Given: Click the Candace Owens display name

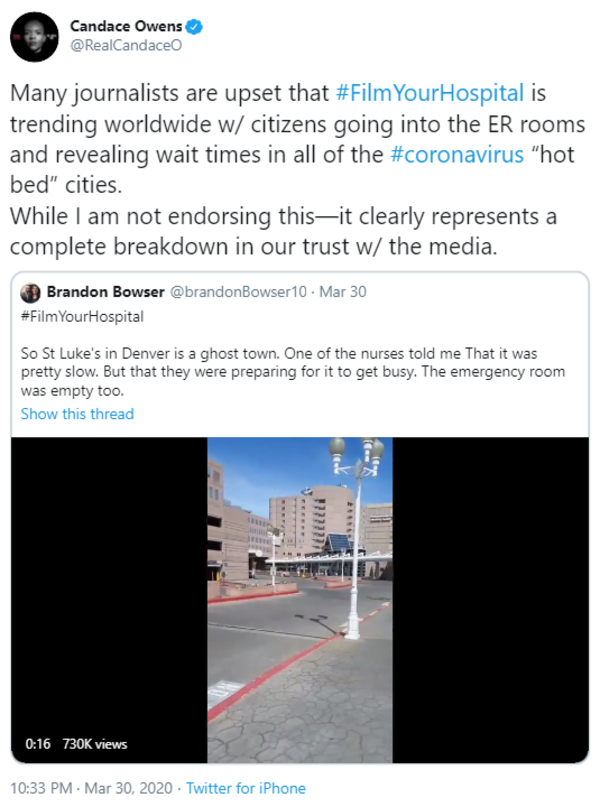Looking at the screenshot, I should click(x=126, y=26).
